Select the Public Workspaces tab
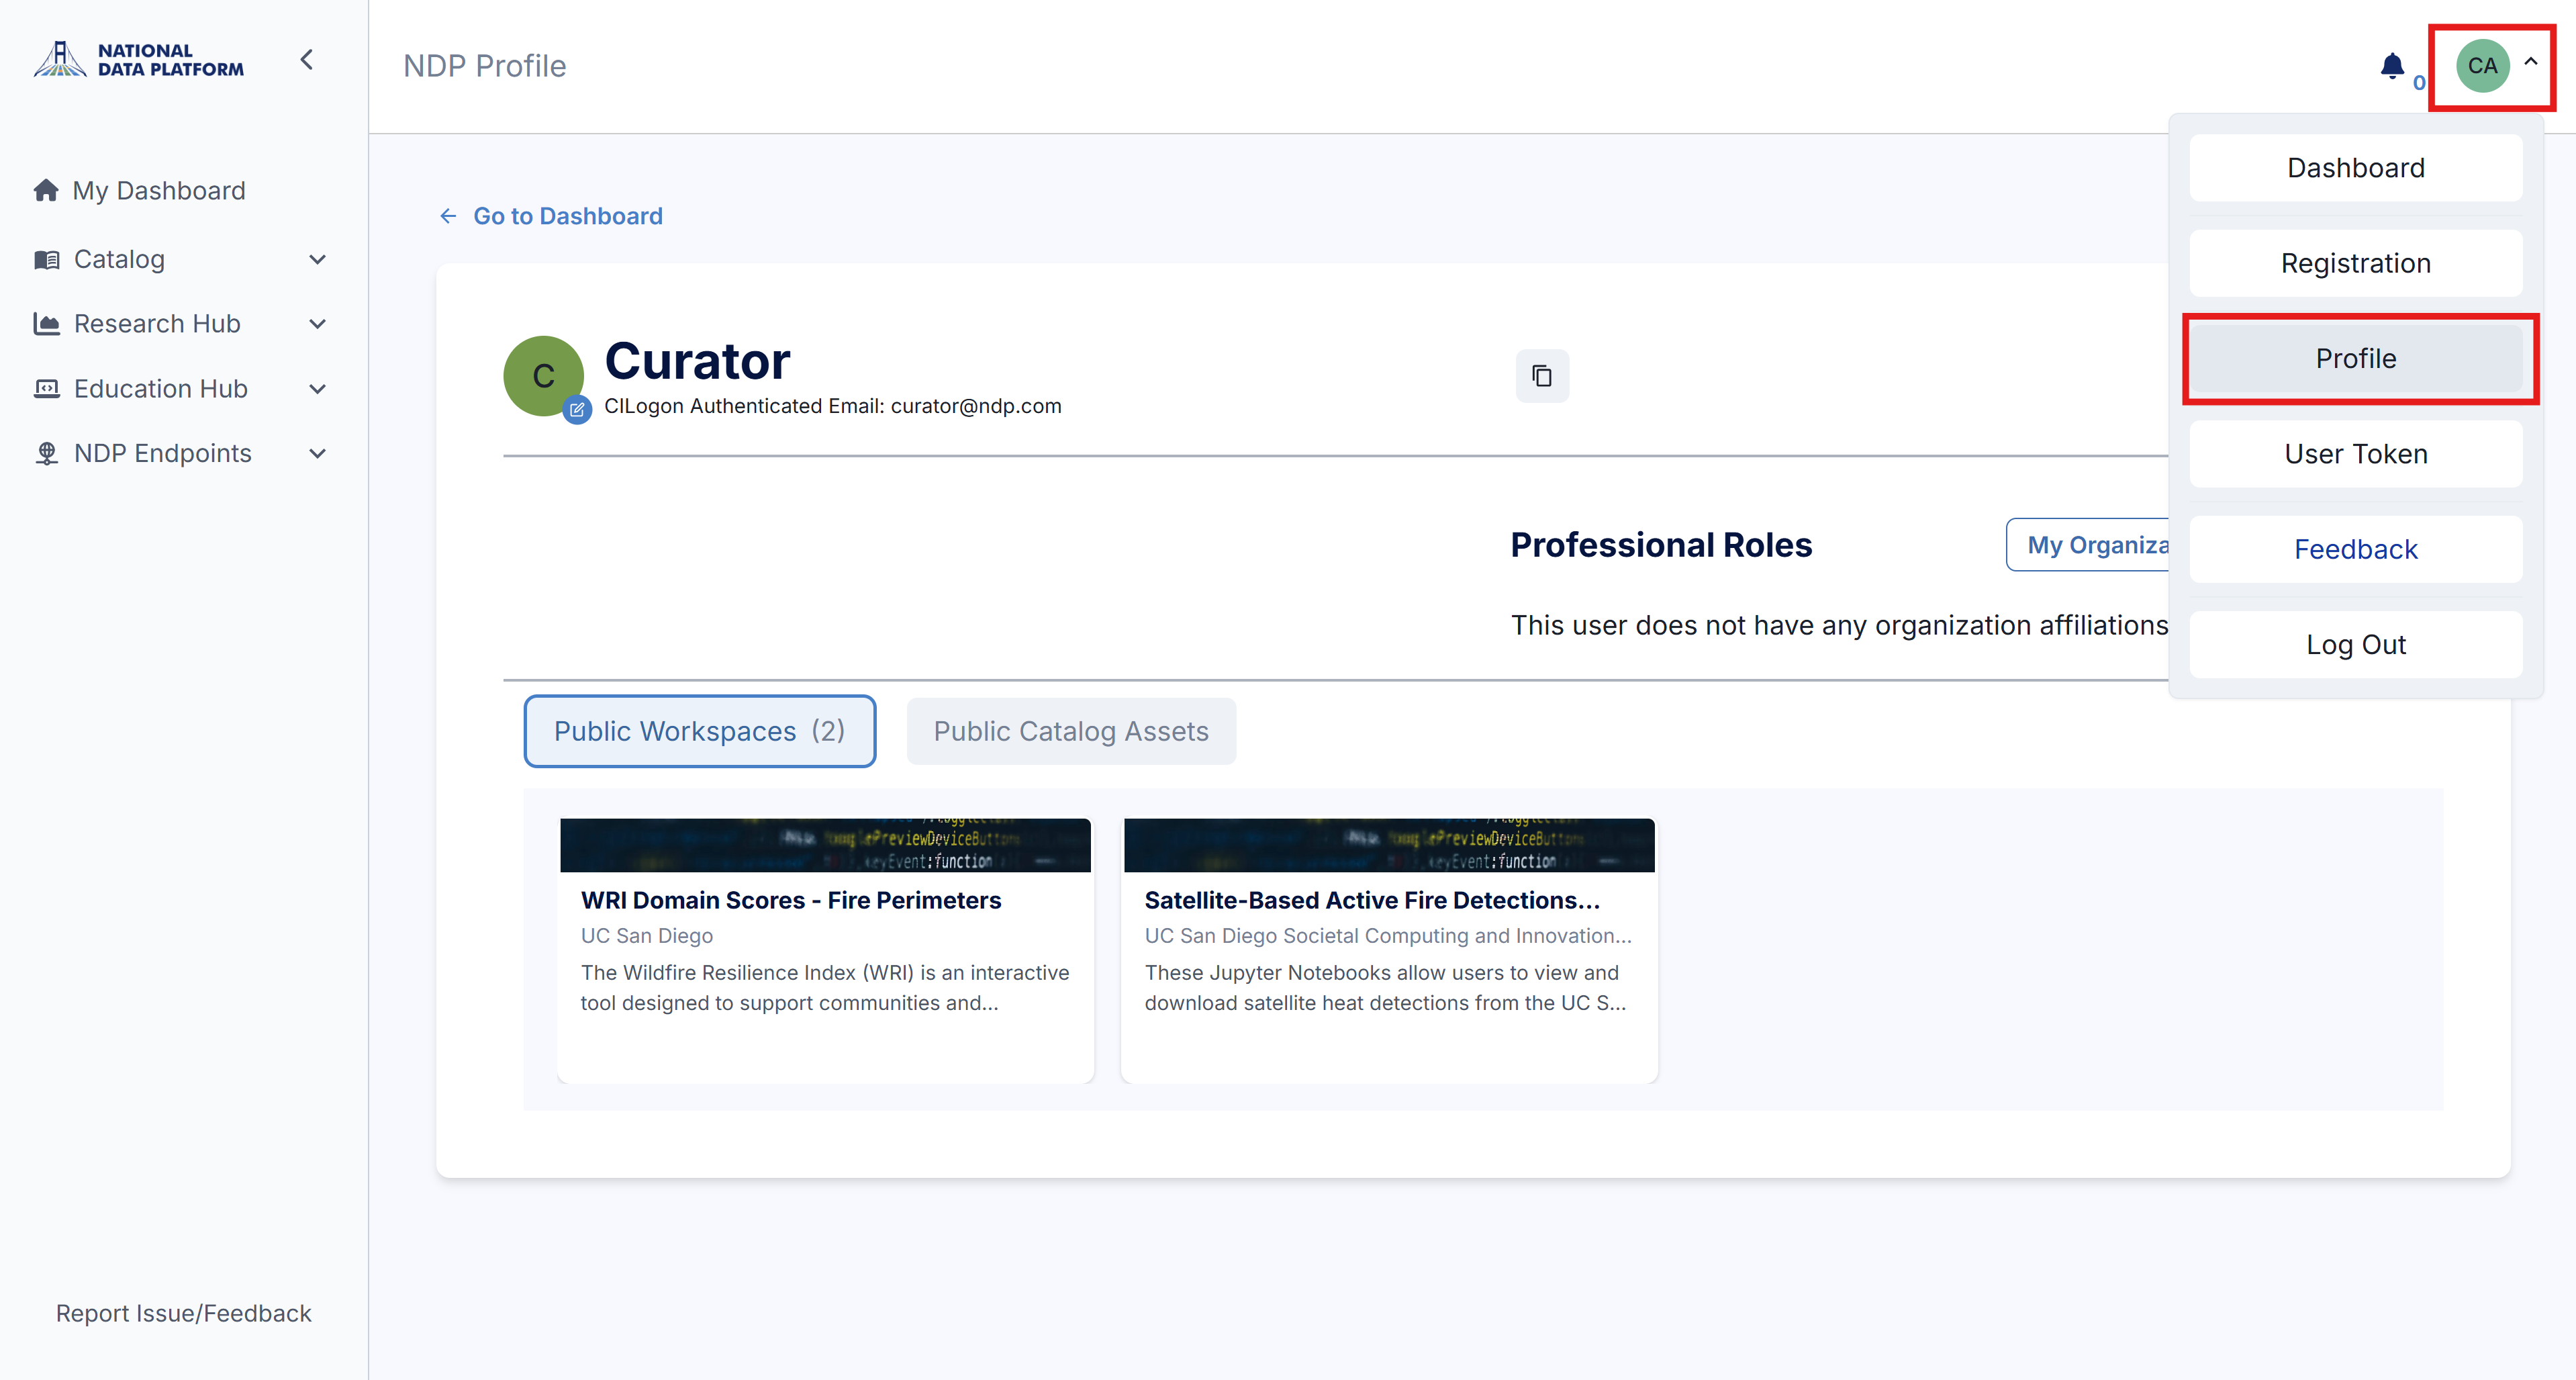The width and height of the screenshot is (2576, 1380). coord(700,731)
